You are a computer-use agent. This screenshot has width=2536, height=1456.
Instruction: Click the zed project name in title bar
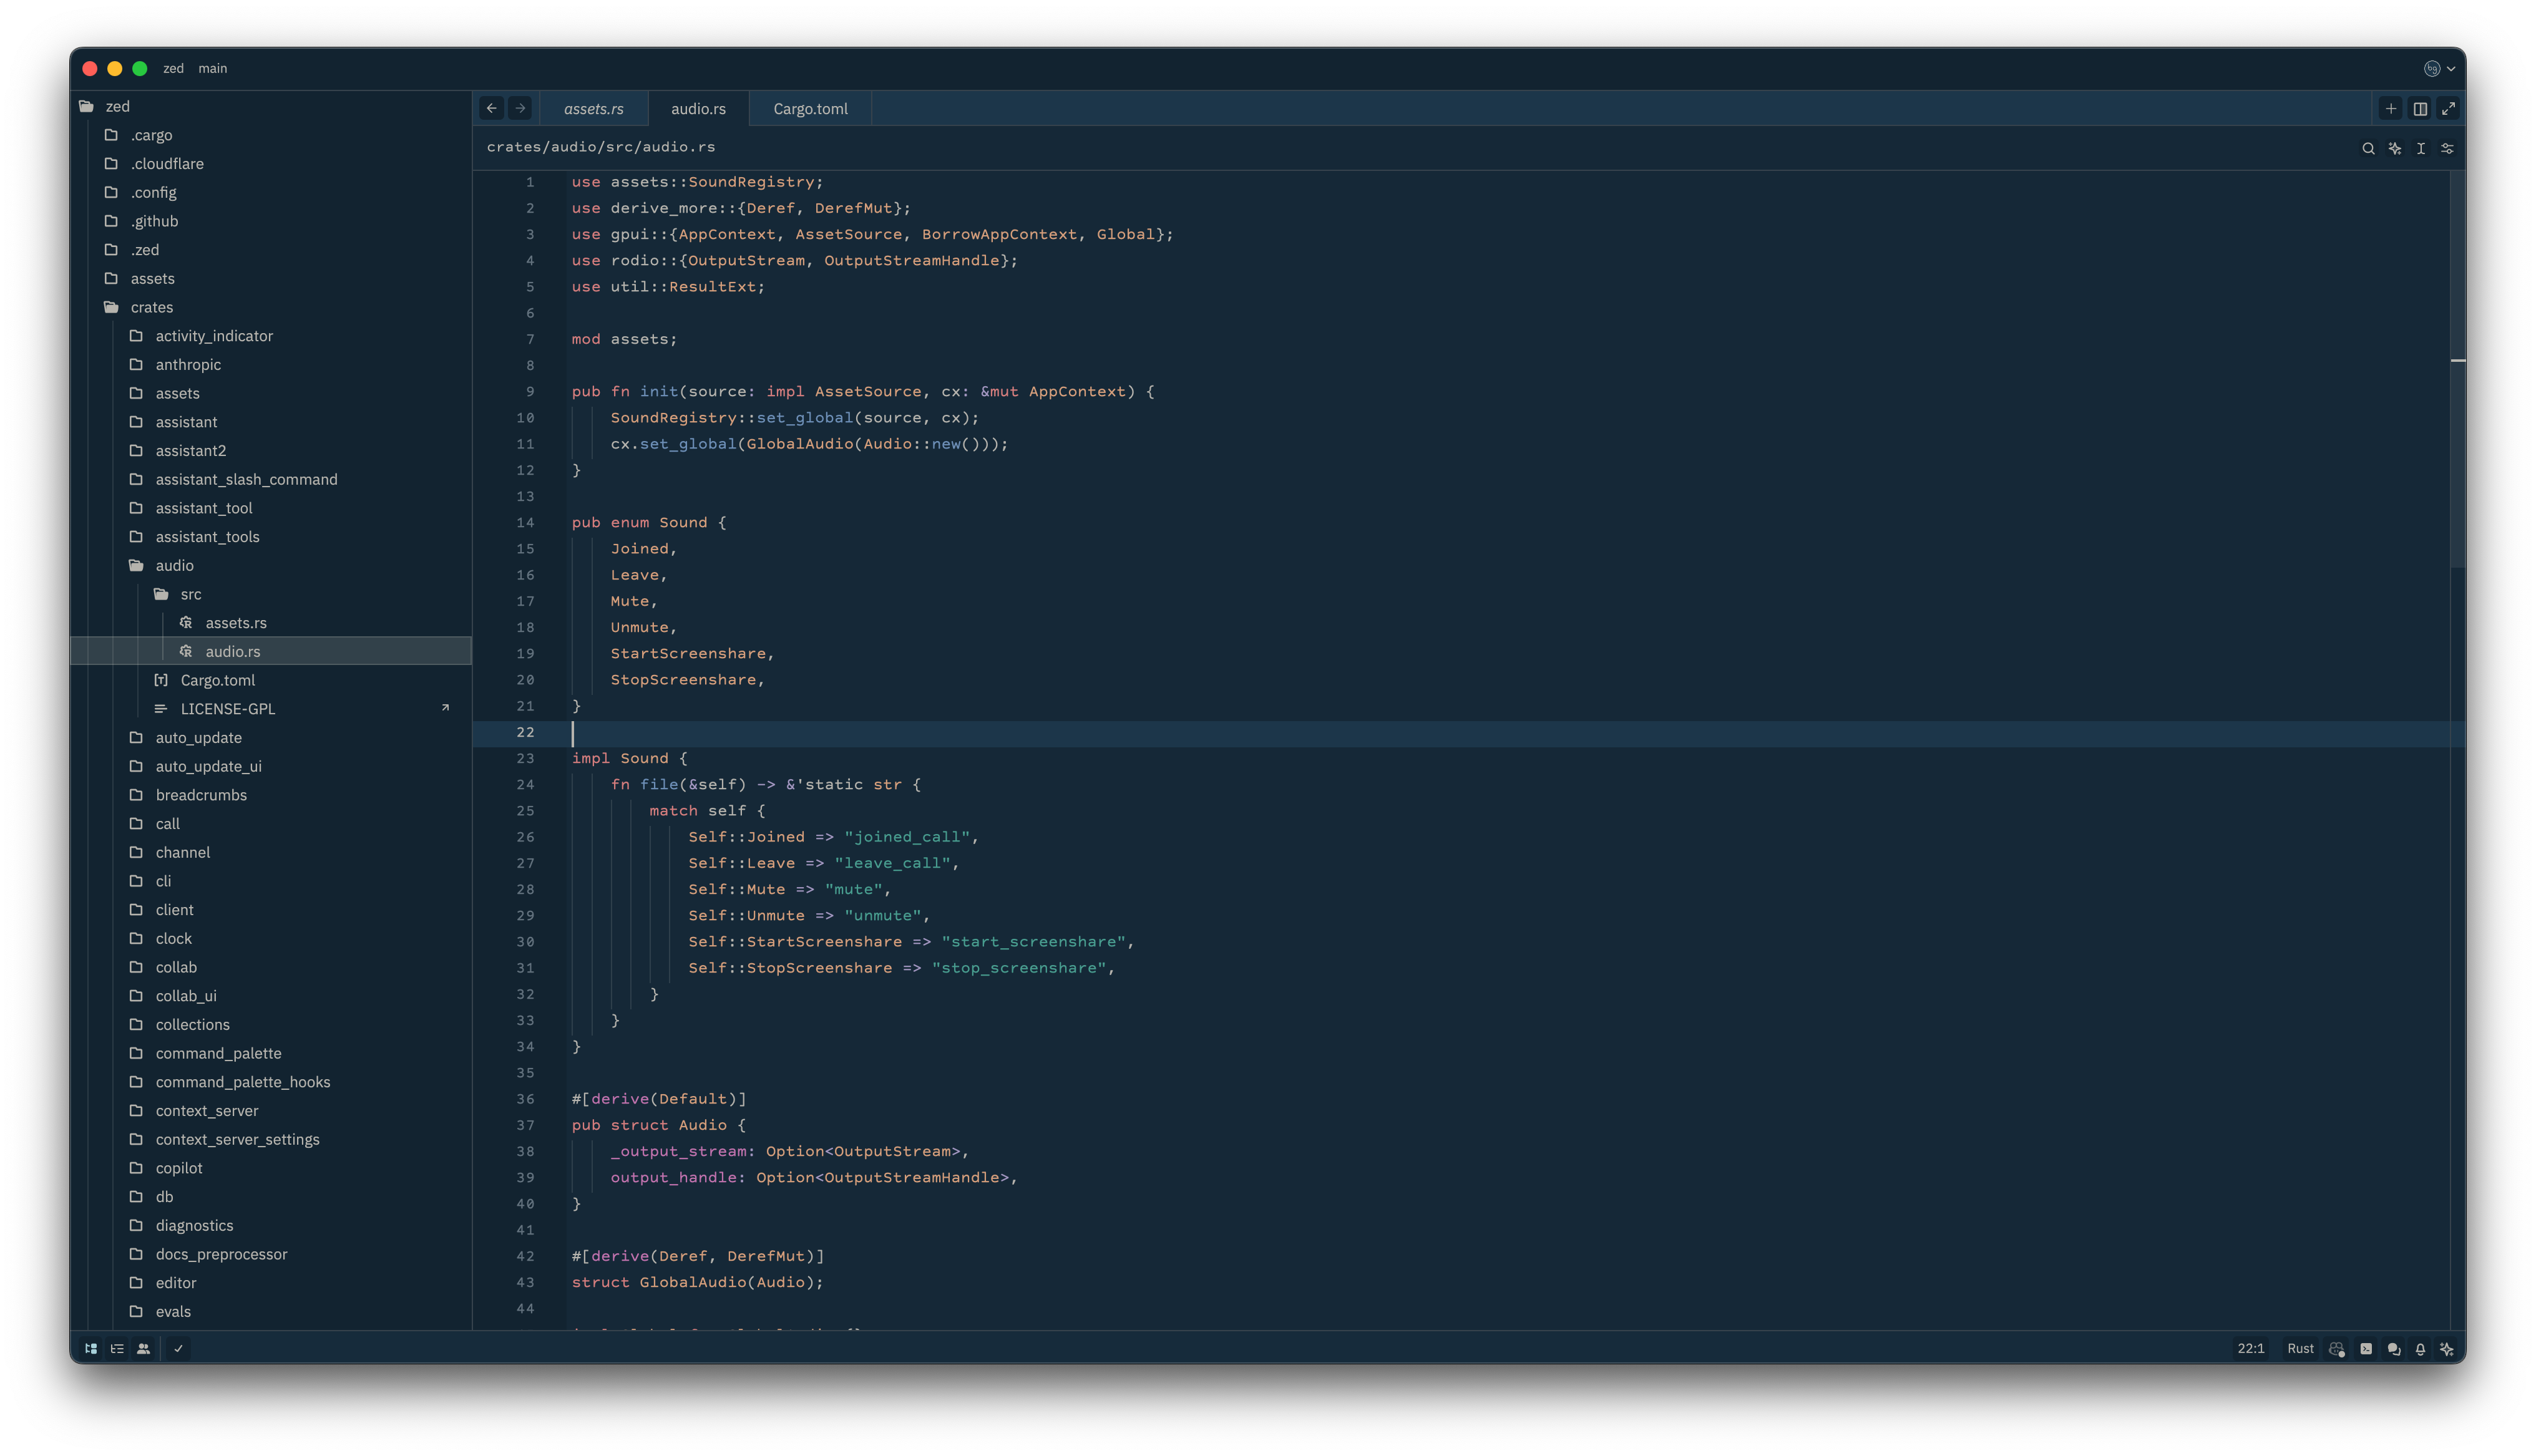coord(173,68)
